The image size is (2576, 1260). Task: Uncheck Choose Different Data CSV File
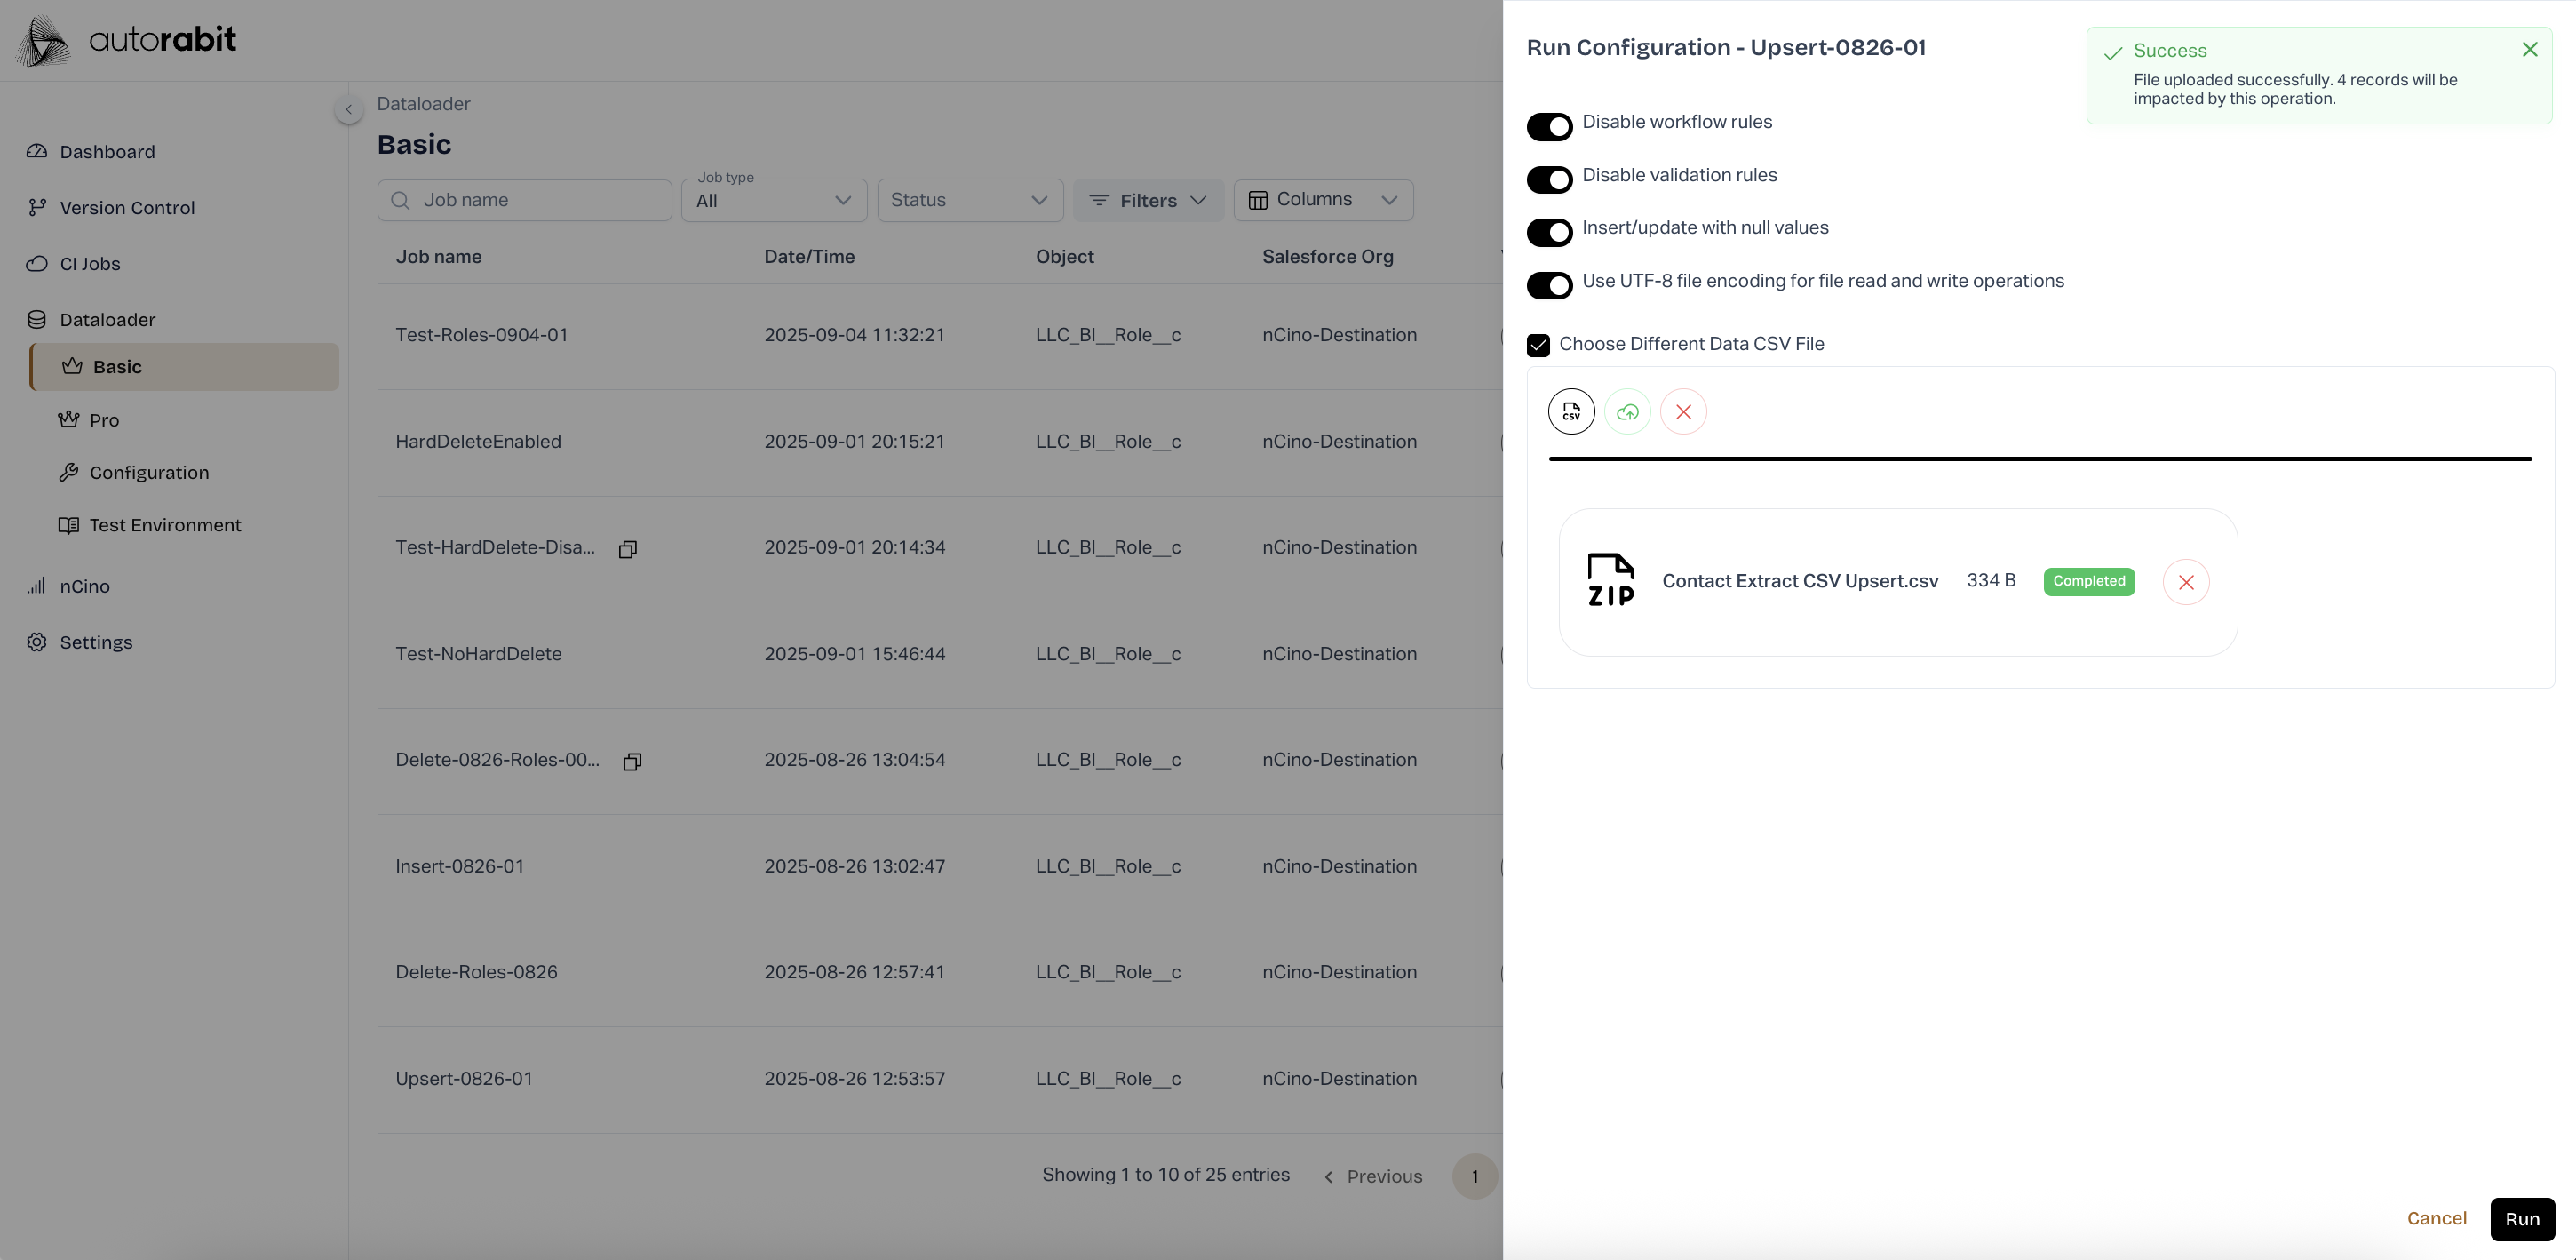pos(1538,345)
